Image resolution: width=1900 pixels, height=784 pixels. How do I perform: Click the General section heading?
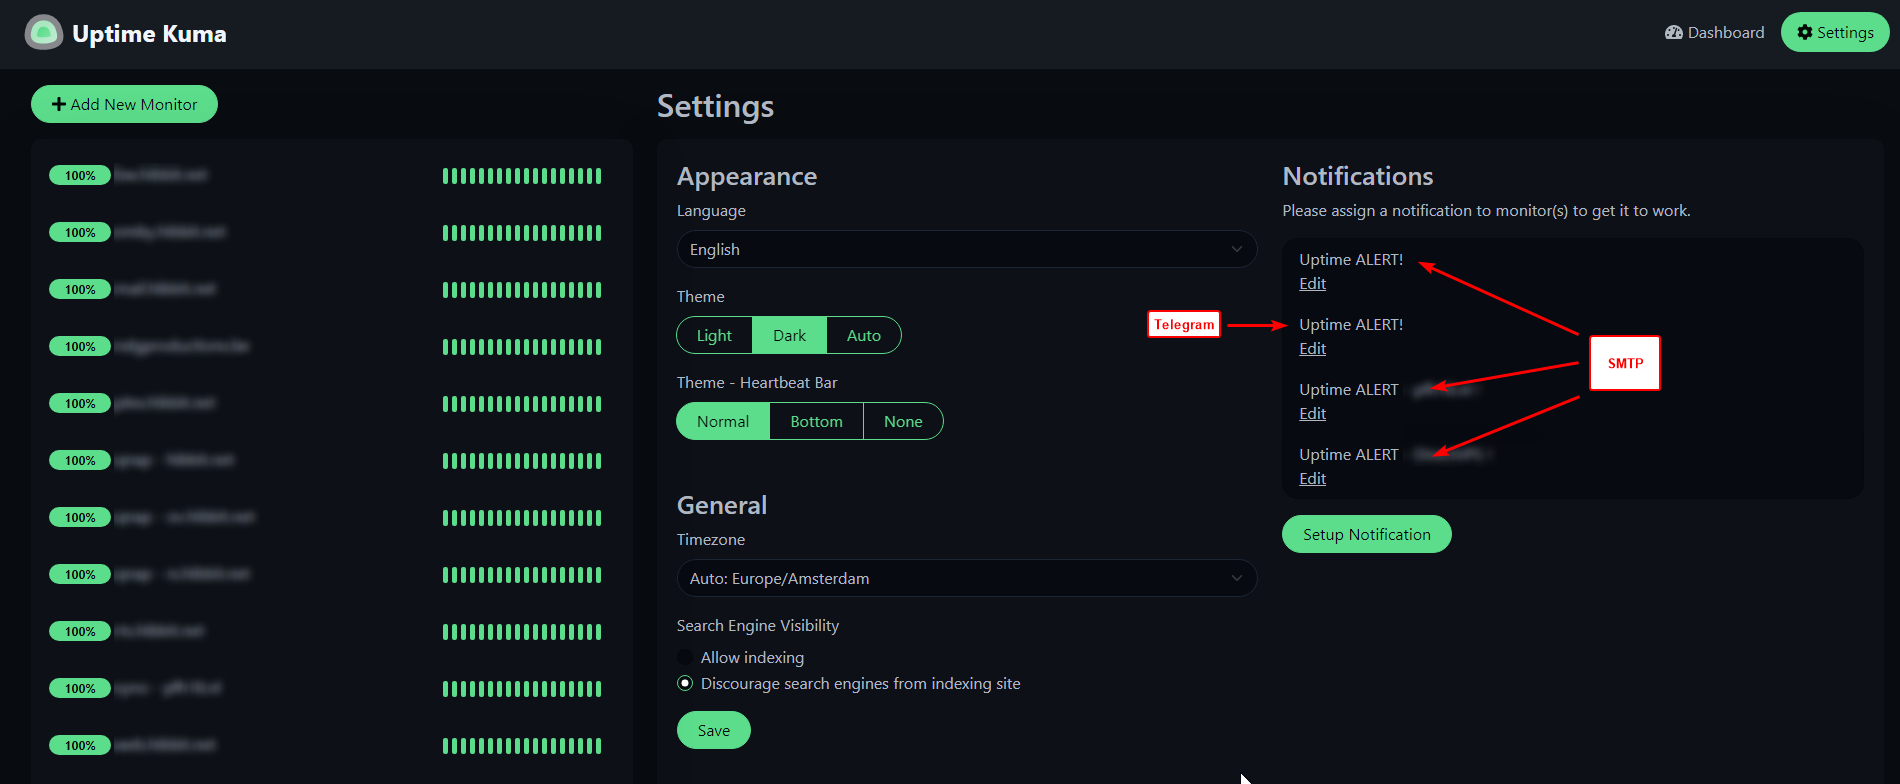[722, 505]
